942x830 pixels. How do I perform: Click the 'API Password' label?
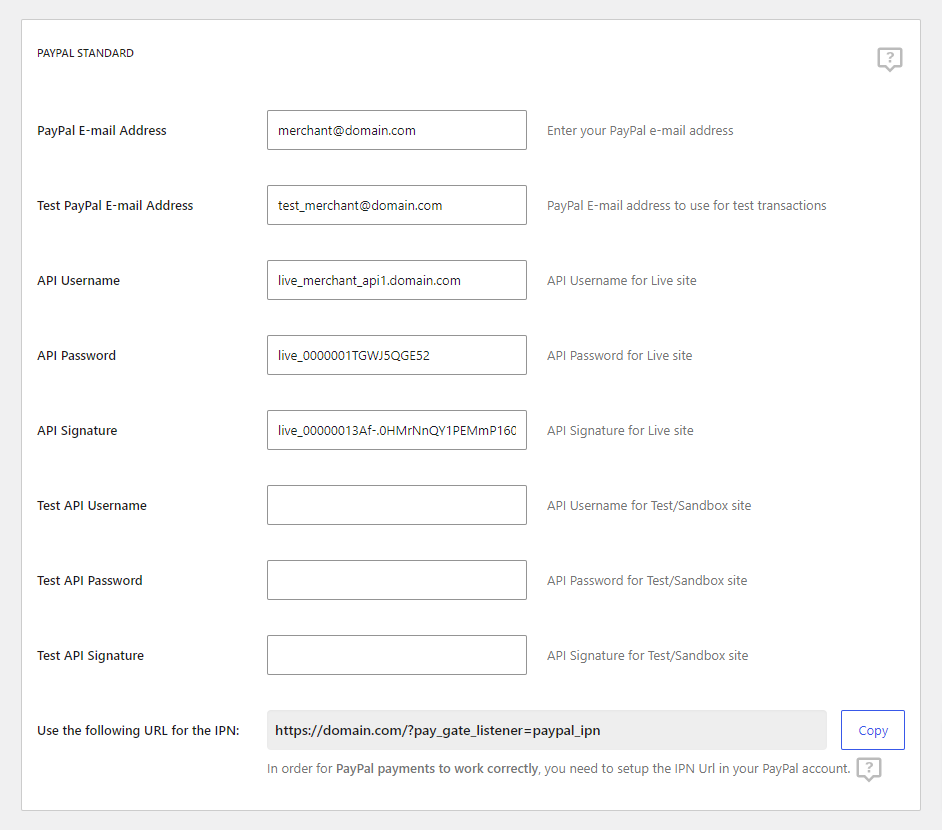[x=76, y=356]
